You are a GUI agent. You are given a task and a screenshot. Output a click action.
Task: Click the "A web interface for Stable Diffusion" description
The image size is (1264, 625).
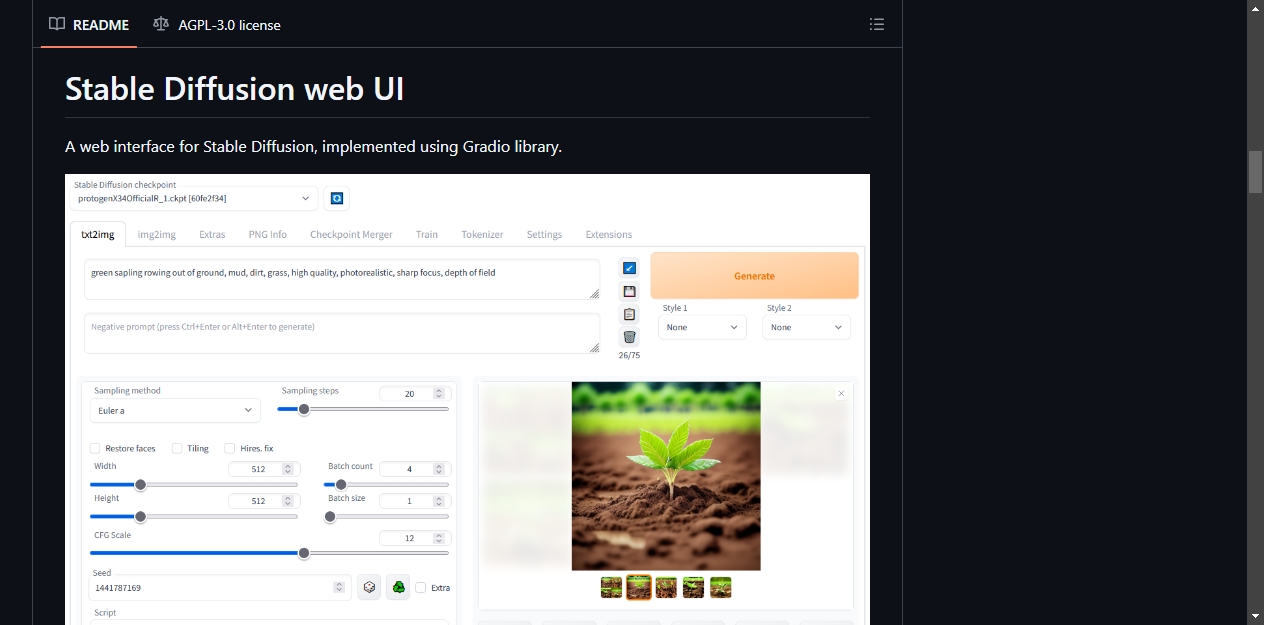(x=313, y=146)
